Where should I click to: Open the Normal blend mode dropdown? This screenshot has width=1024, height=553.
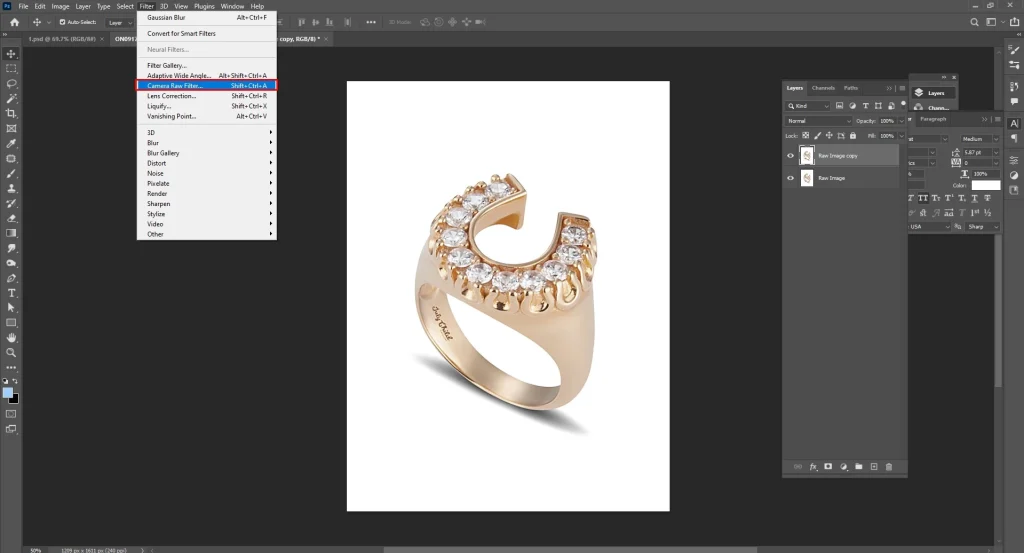point(818,121)
